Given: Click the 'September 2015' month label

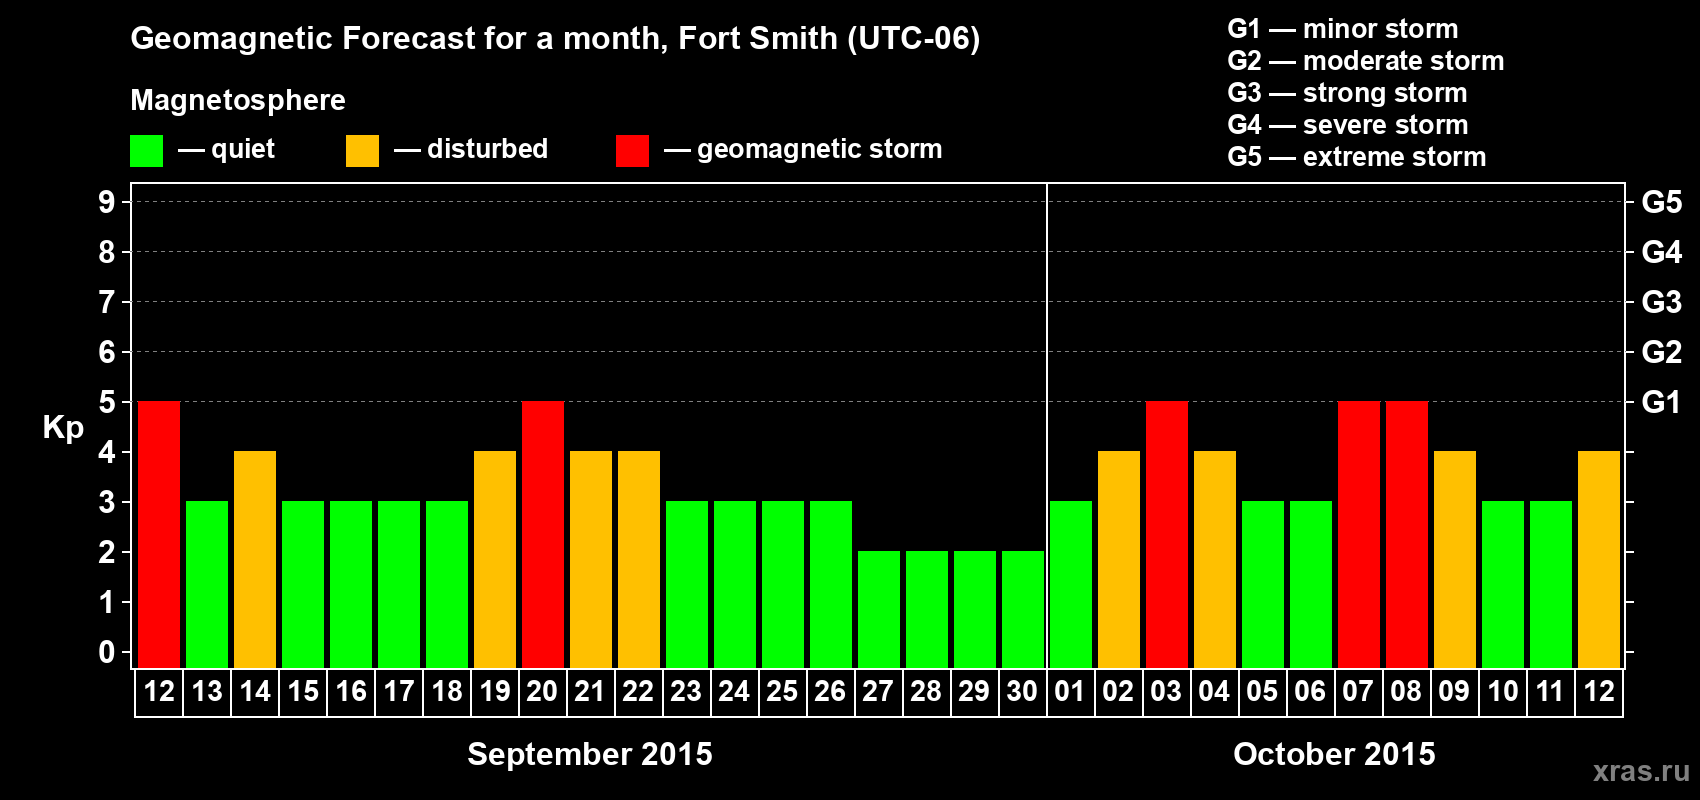Looking at the screenshot, I should (590, 754).
